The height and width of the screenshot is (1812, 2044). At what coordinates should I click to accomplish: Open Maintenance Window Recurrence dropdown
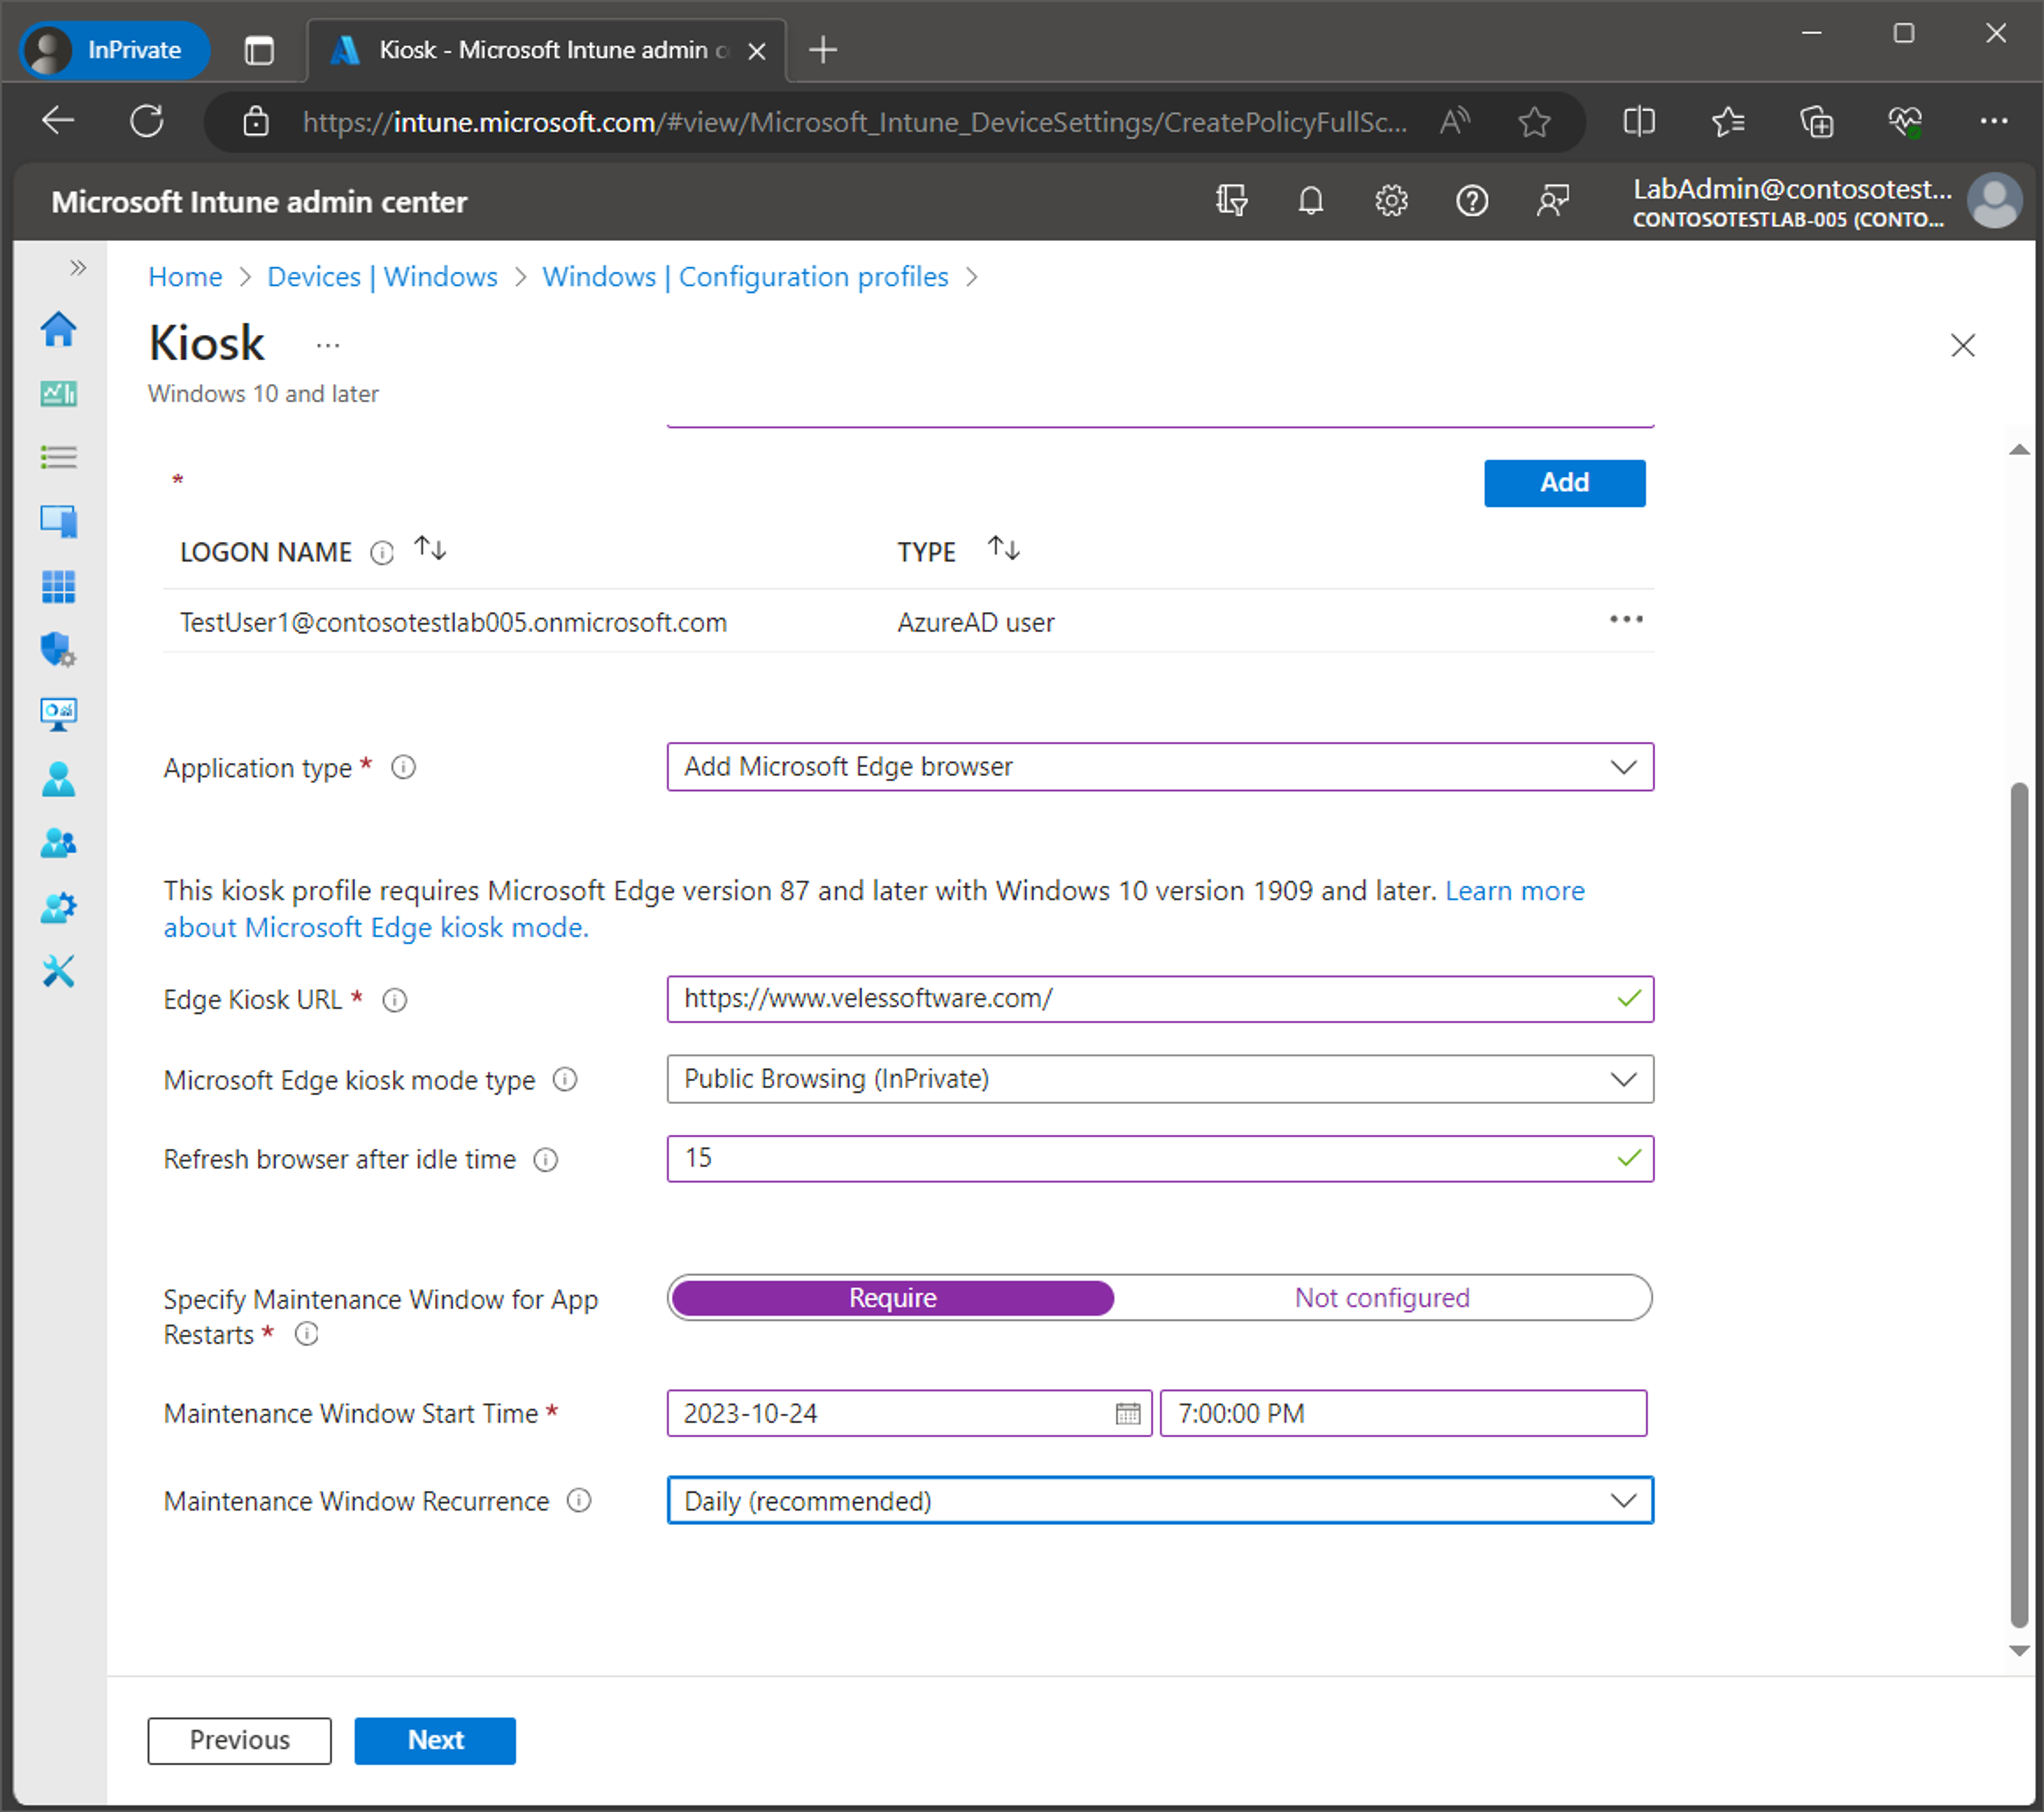[x=1160, y=1501]
